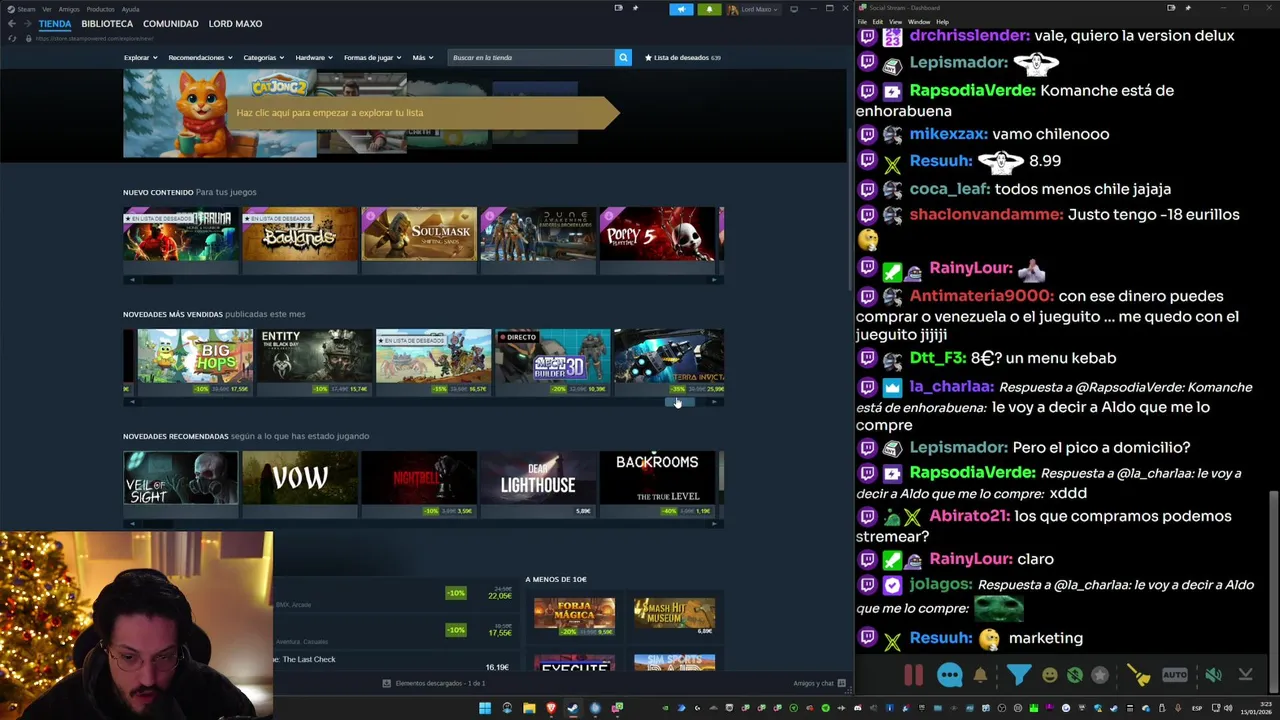Image resolution: width=1280 pixels, height=720 pixels.
Task: Click the ESP language indicator in system tray
Action: pyautogui.click(x=1197, y=708)
